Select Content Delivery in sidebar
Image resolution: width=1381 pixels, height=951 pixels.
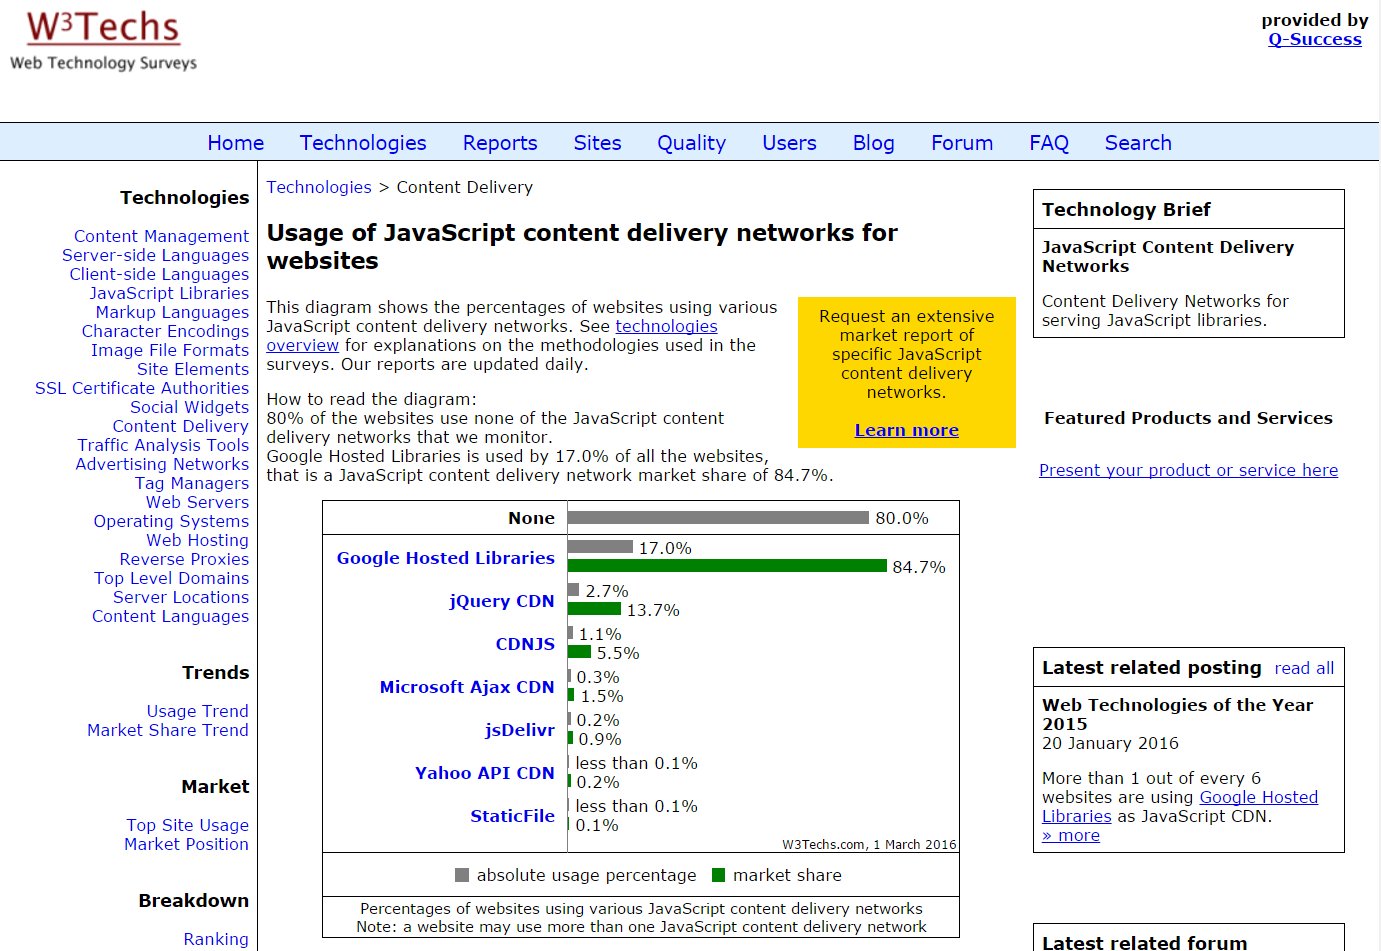pos(180,426)
